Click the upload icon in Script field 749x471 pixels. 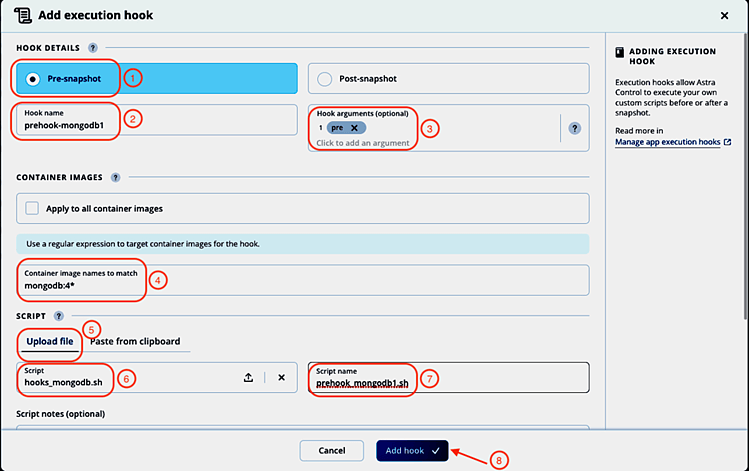click(248, 378)
